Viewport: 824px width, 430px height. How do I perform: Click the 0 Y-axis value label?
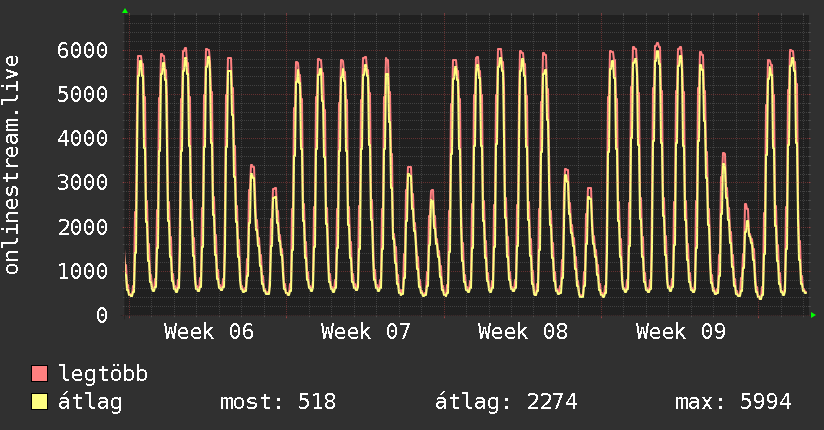point(102,315)
